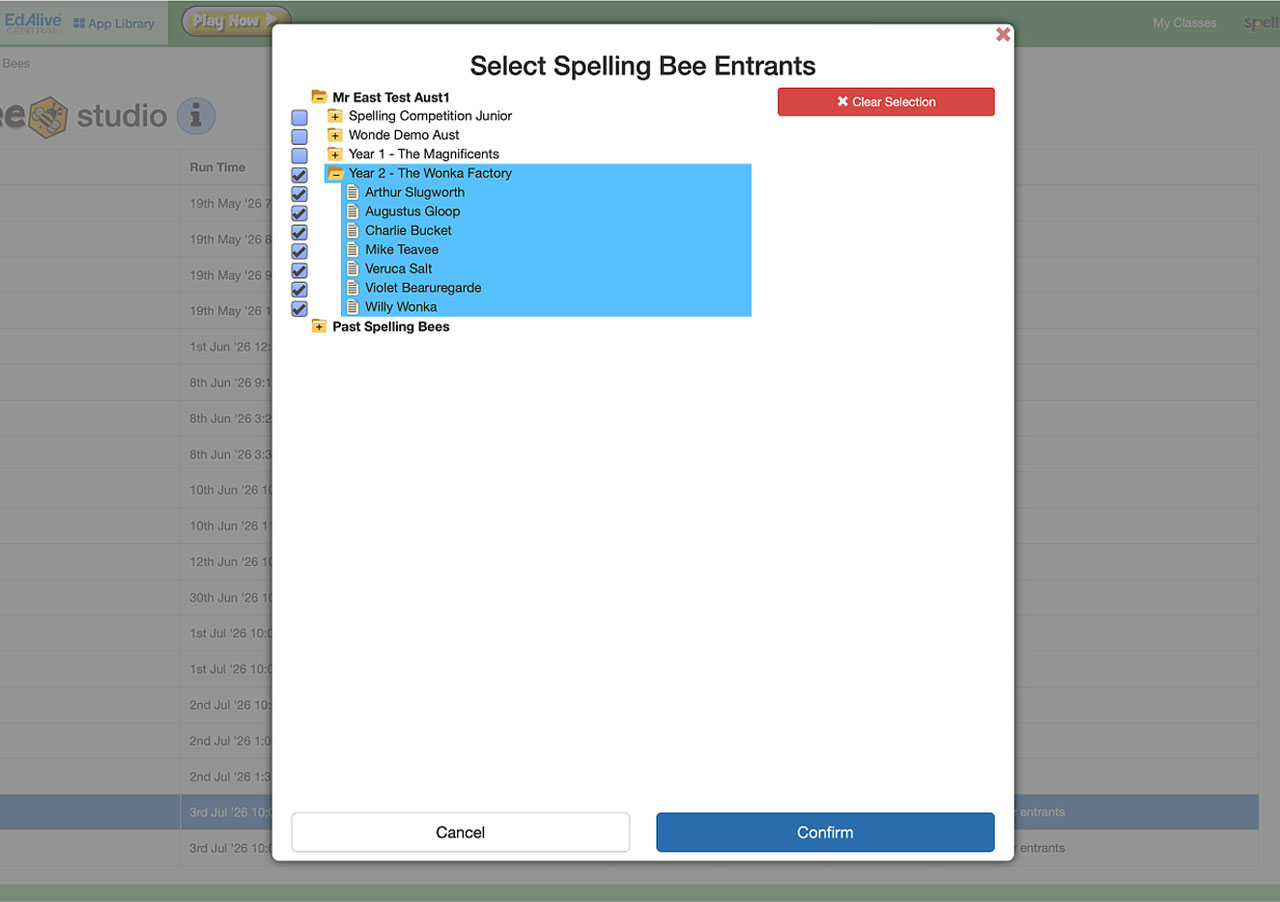This screenshot has height=902, width=1280.
Task: Select the Year 1 - The Magnificents label
Action: (x=424, y=154)
